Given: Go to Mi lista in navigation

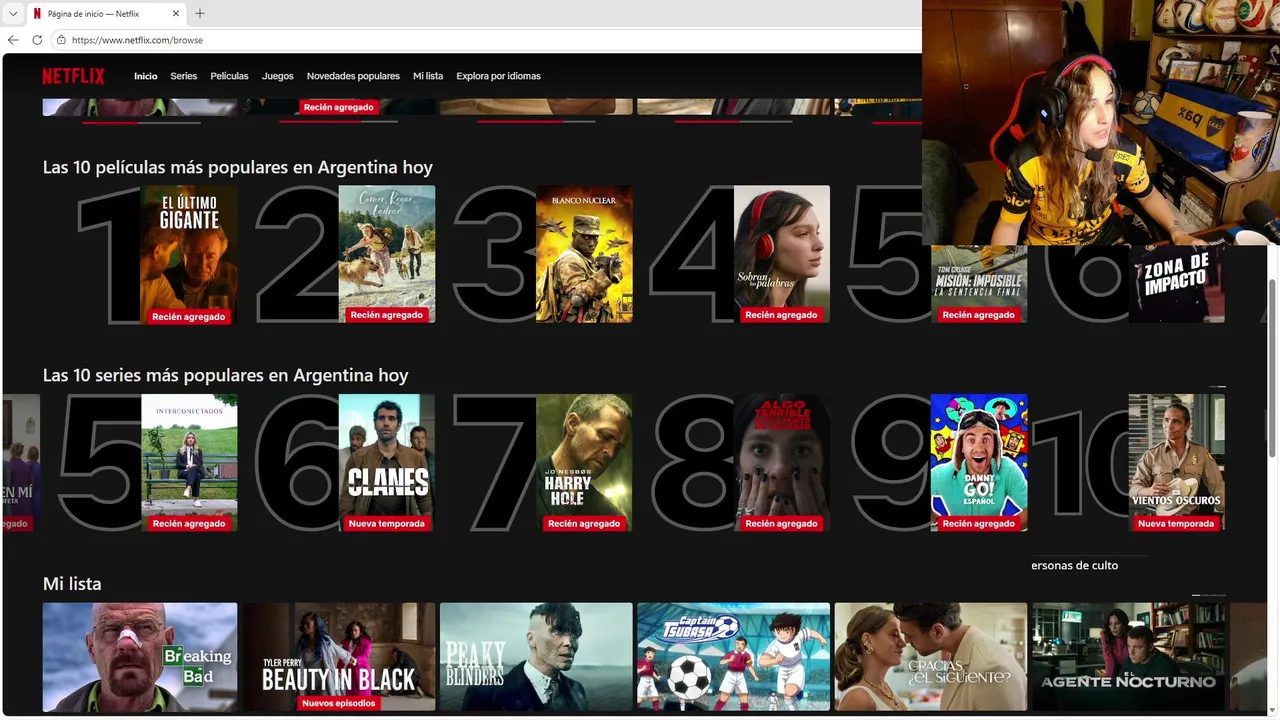Looking at the screenshot, I should [x=428, y=76].
